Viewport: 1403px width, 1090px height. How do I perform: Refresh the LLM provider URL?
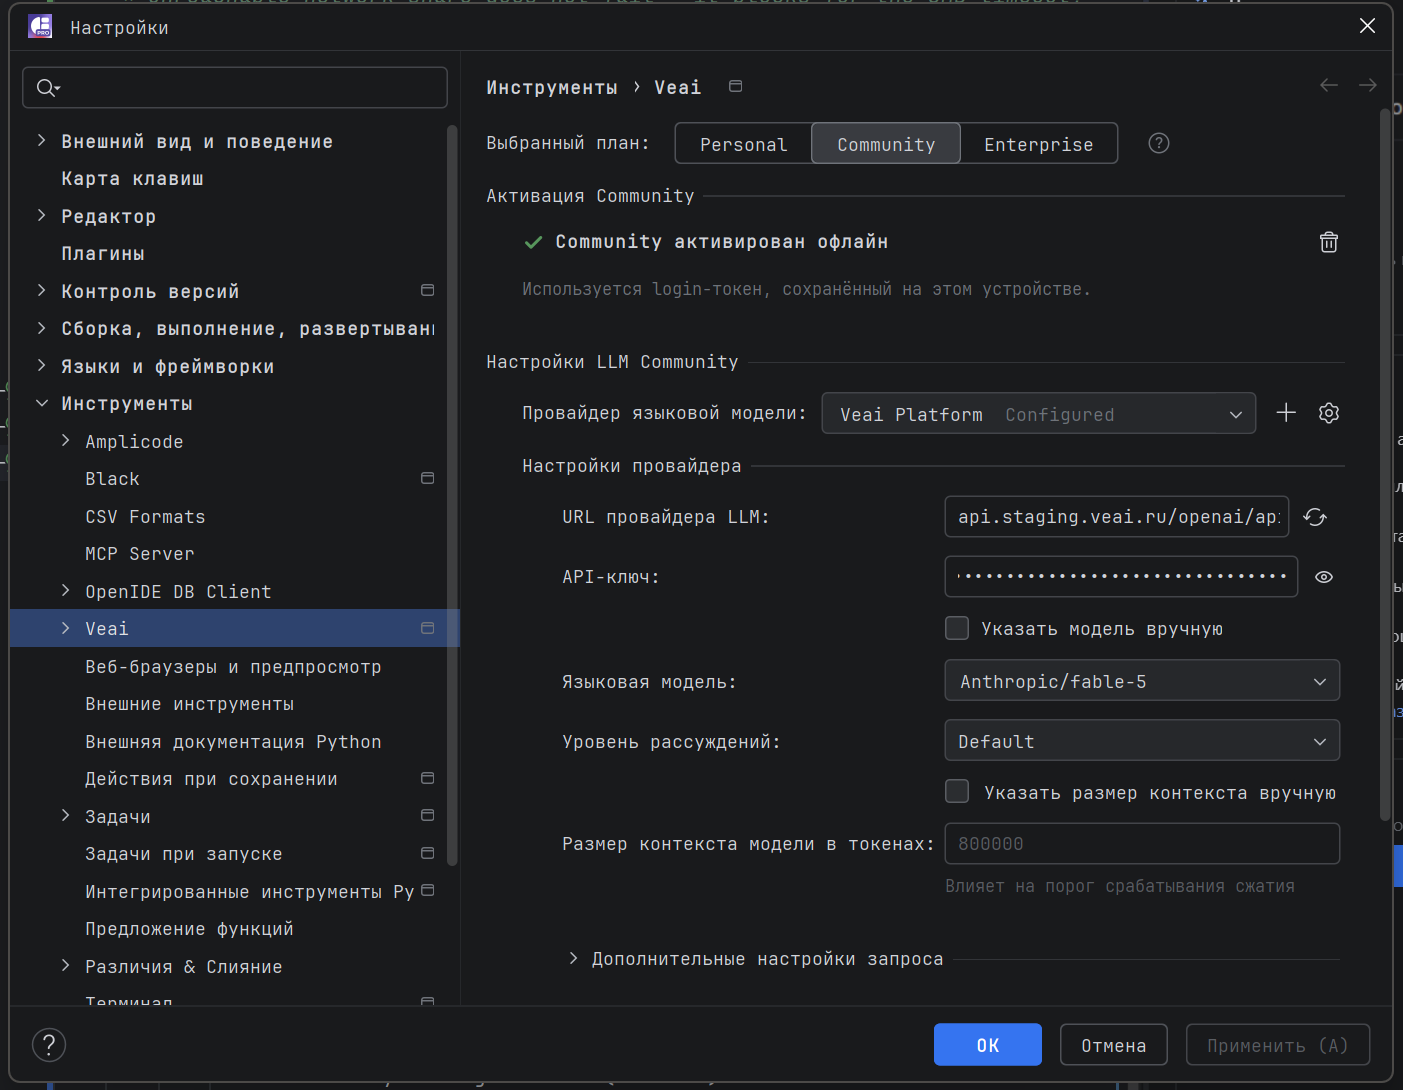point(1315,517)
